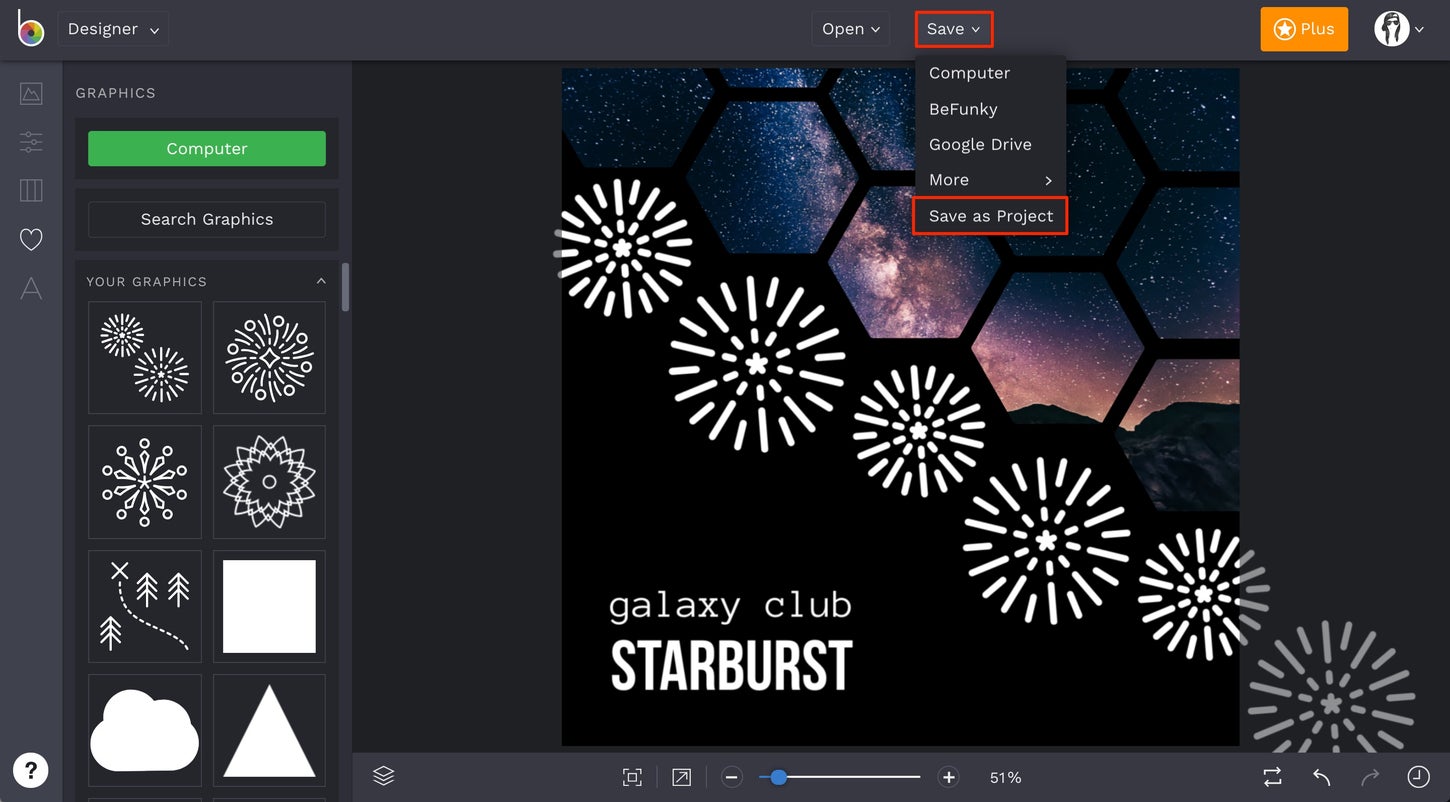The image size is (1450, 802).
Task: Open the Text tool sidebar icon
Action: point(31,288)
